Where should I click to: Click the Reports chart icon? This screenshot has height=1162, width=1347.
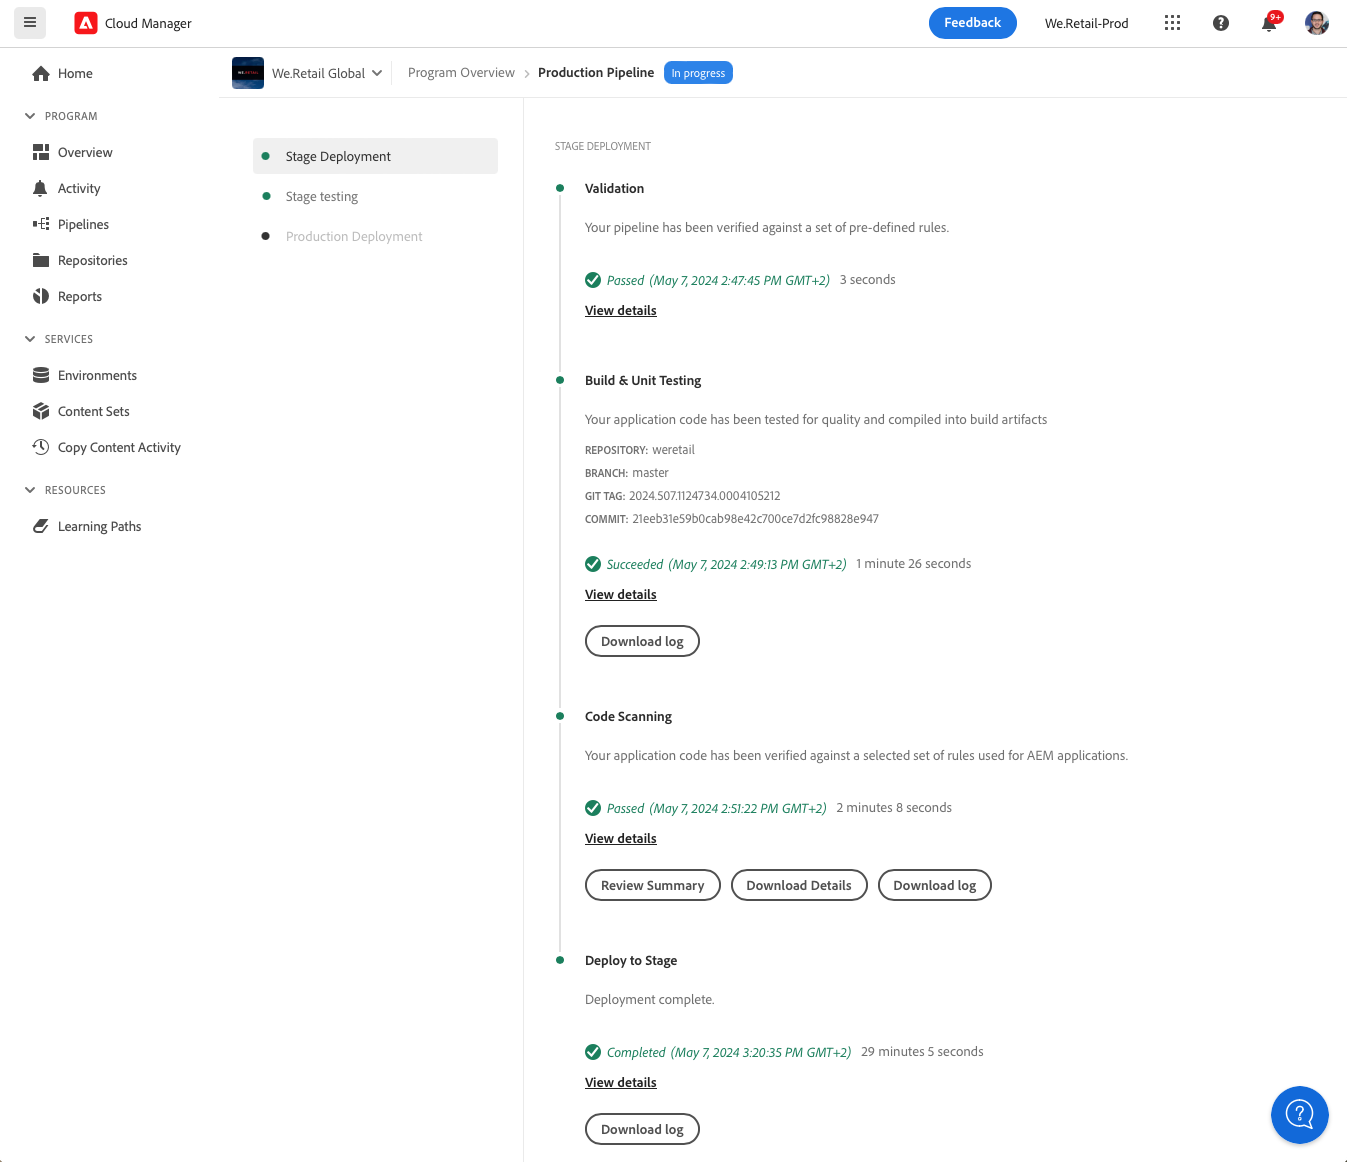(x=41, y=296)
